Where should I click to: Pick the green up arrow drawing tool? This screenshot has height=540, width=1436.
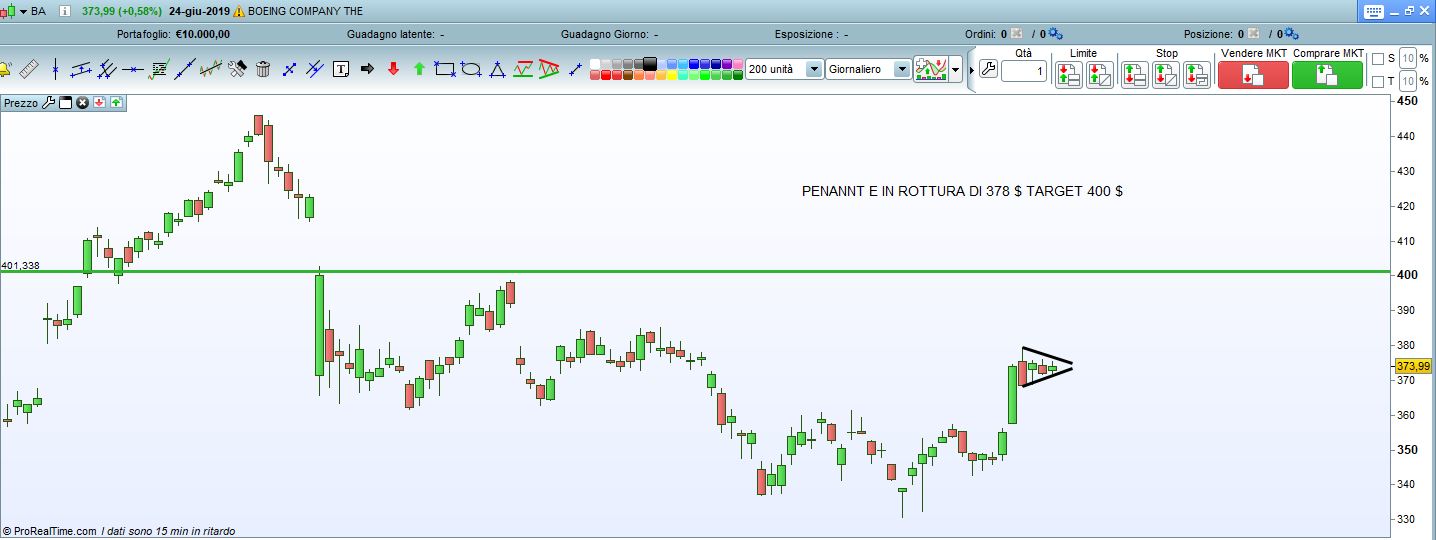click(419, 69)
